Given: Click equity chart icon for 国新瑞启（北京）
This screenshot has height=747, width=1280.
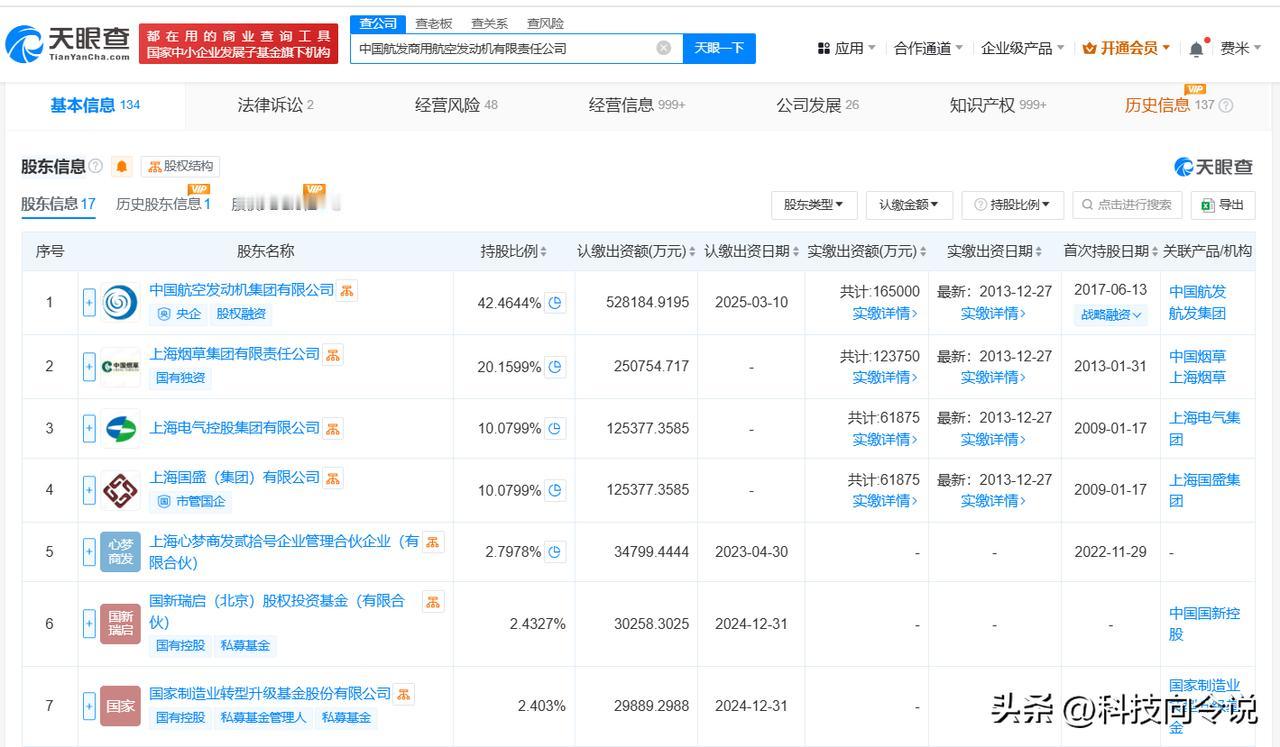Looking at the screenshot, I should pos(433,601).
